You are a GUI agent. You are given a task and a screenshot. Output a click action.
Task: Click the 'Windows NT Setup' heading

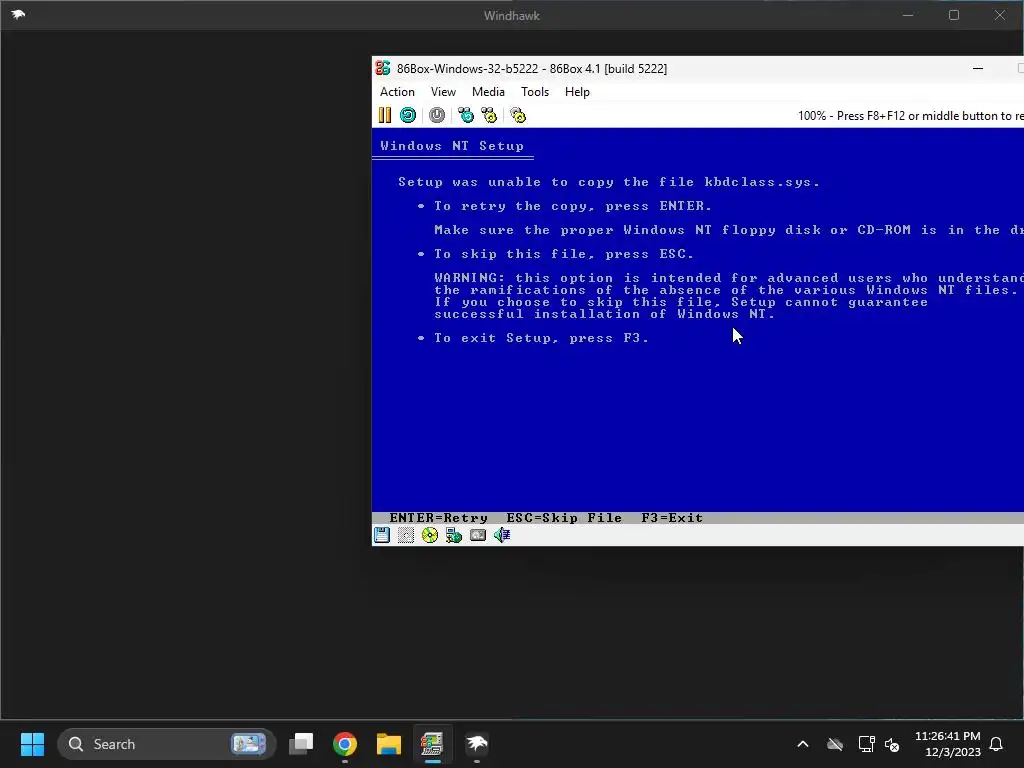(452, 146)
